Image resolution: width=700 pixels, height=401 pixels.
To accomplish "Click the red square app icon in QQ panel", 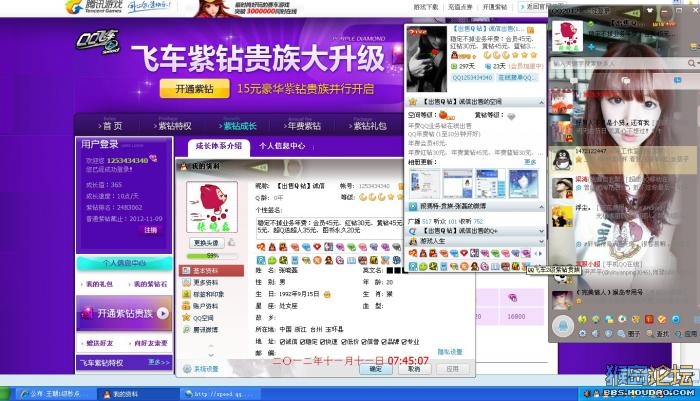I will [x=649, y=319].
